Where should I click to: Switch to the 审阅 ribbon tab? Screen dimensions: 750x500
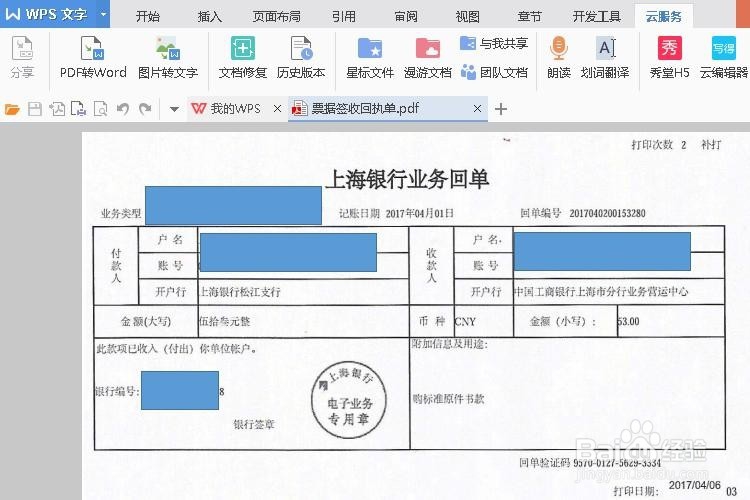click(406, 17)
